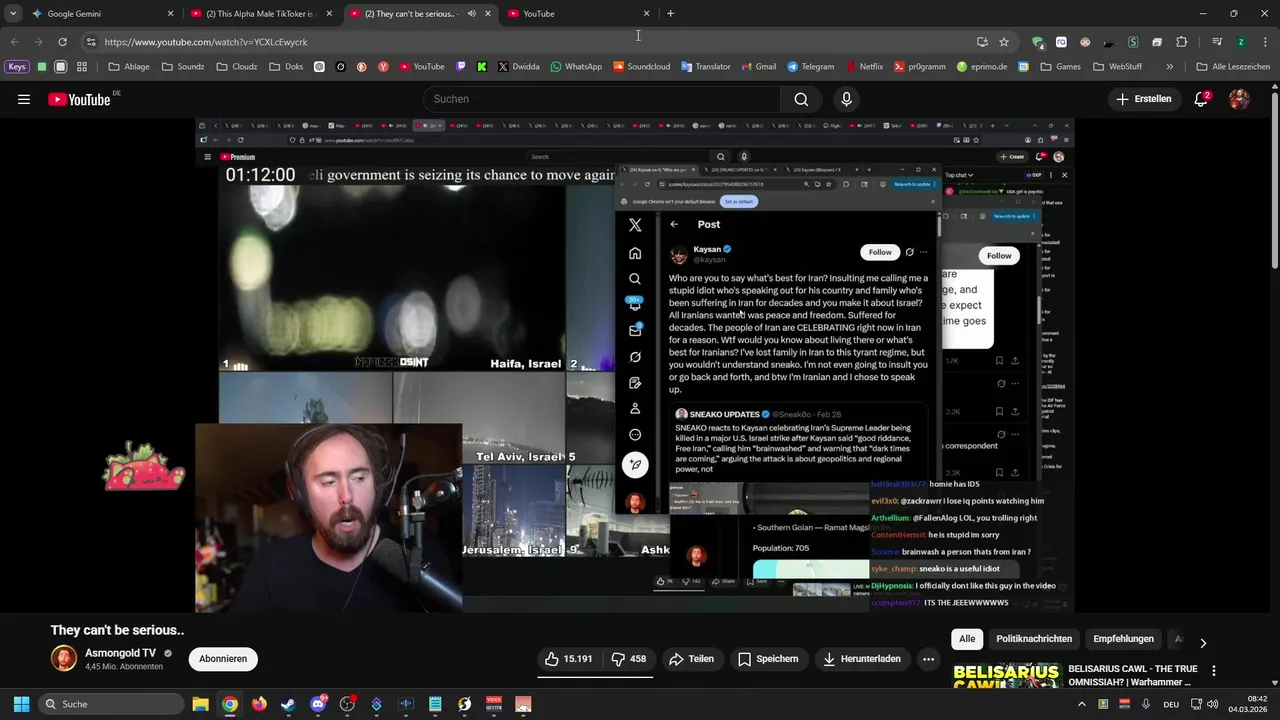Open the Belisarius Cawl video title
The width and height of the screenshot is (1280, 720).
pos(1133,675)
